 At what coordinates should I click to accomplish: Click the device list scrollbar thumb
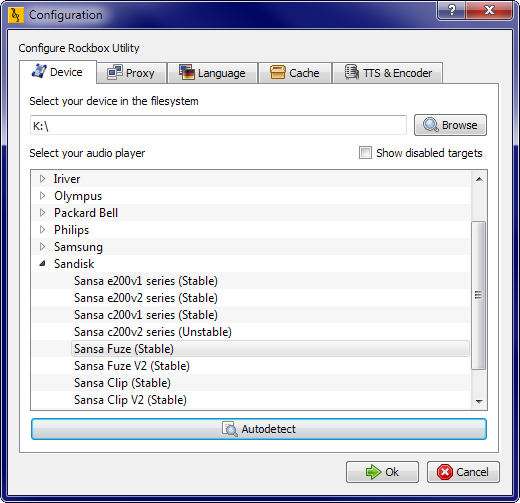click(479, 295)
